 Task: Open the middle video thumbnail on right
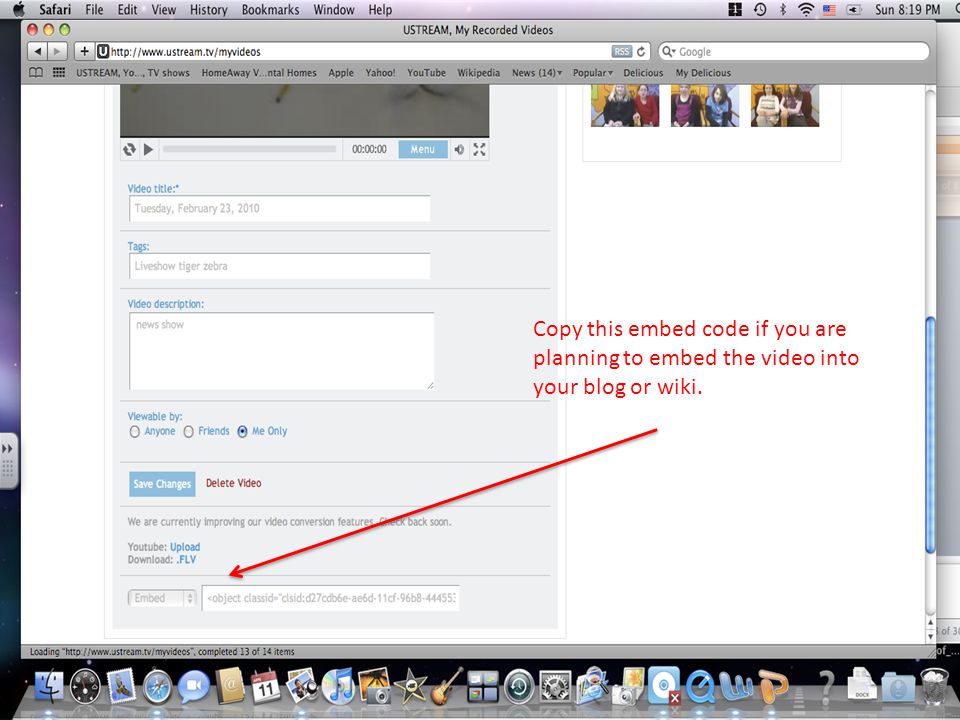click(705, 106)
